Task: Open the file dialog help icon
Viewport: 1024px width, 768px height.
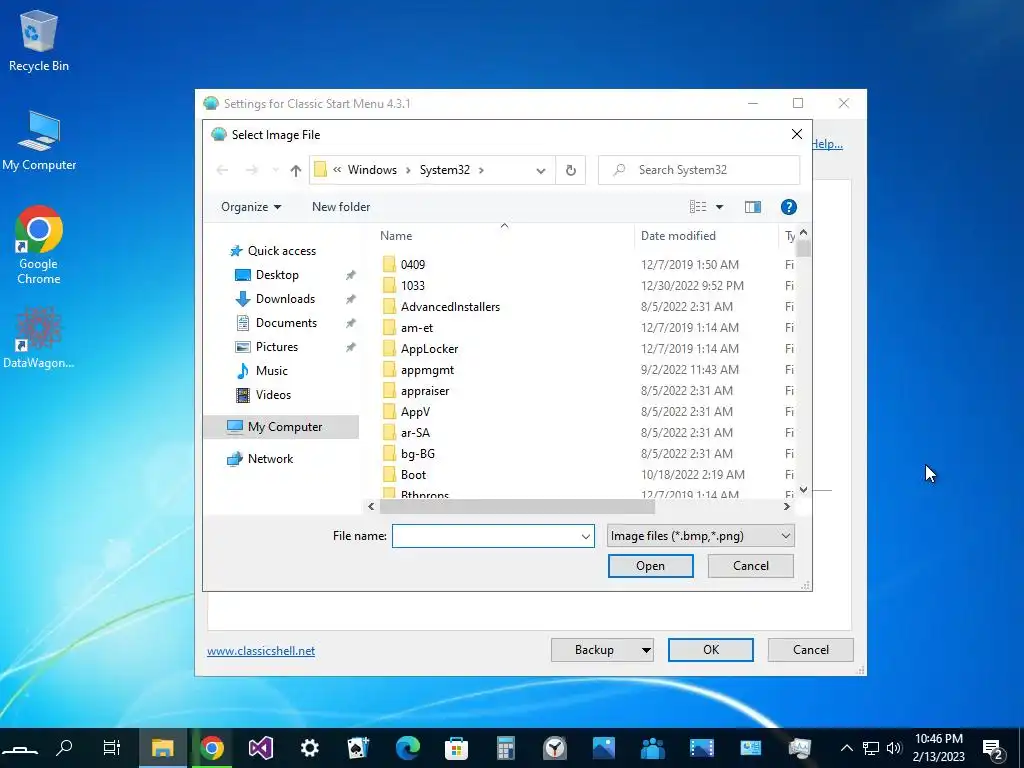Action: point(788,207)
